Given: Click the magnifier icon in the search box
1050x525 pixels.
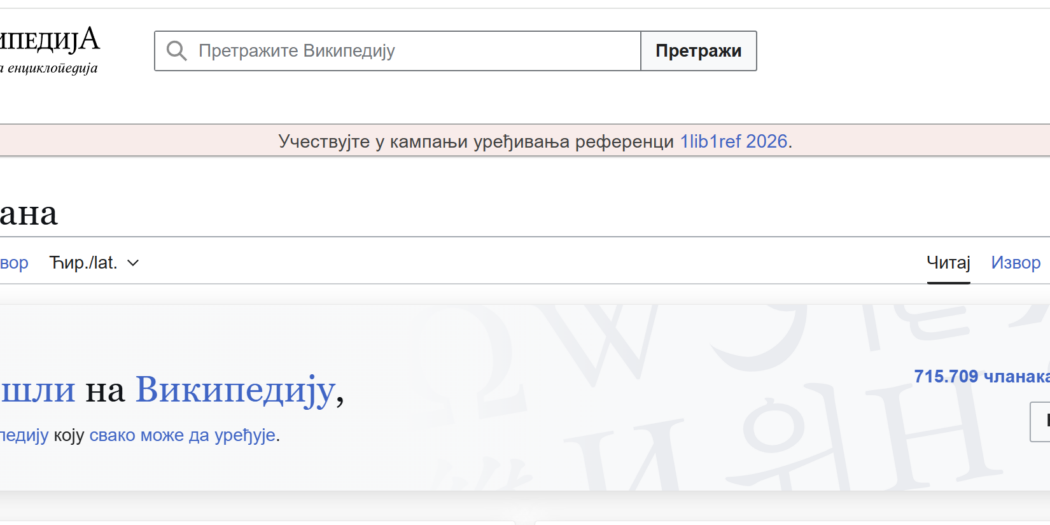Looking at the screenshot, I should pos(177,51).
